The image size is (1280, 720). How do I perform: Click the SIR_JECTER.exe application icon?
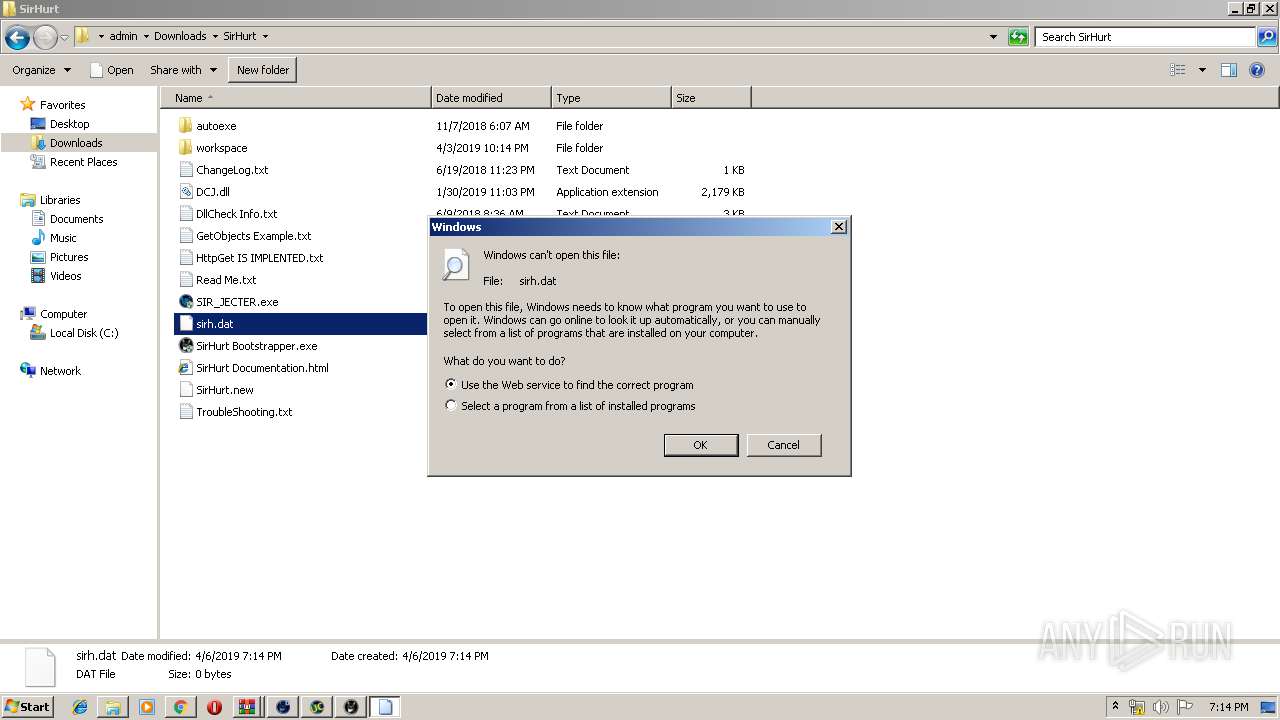point(186,302)
